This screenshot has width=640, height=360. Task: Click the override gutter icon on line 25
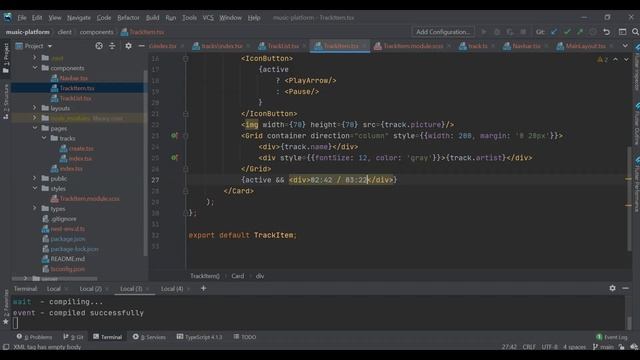pos(174,158)
